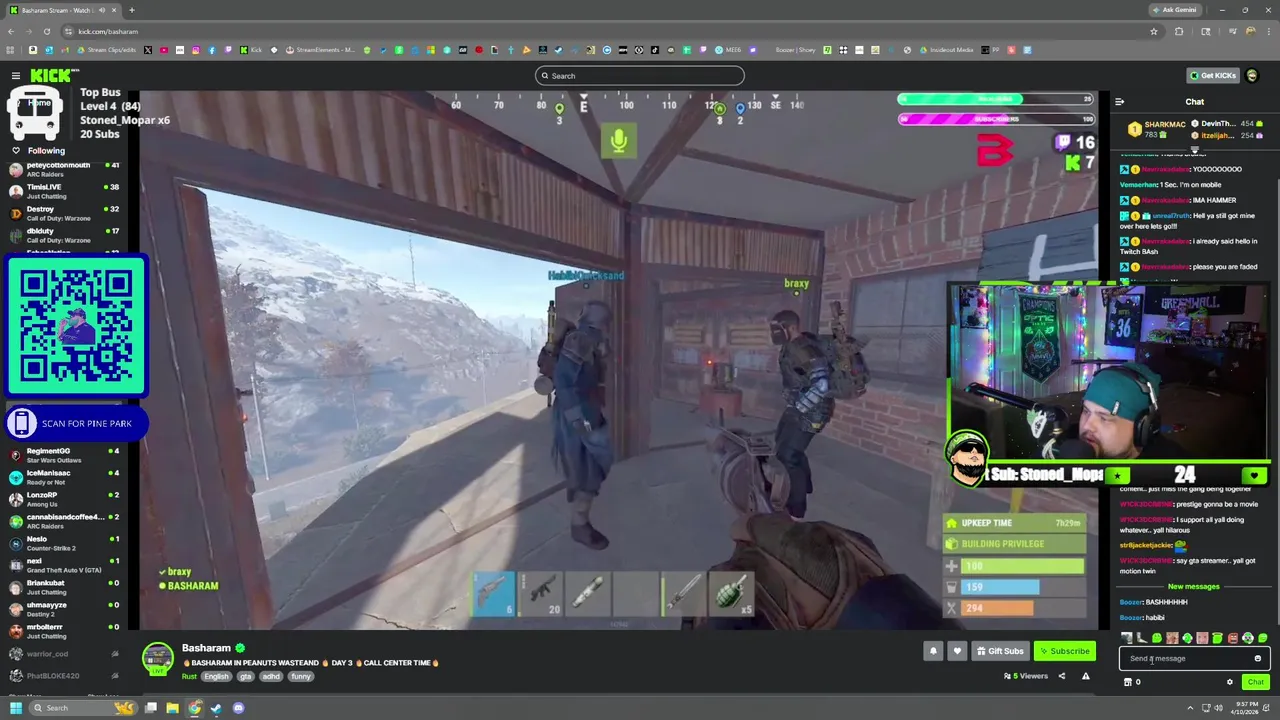Screen dimensions: 1280x720
Task: Select the Rust category tag
Action: [x=189, y=677]
